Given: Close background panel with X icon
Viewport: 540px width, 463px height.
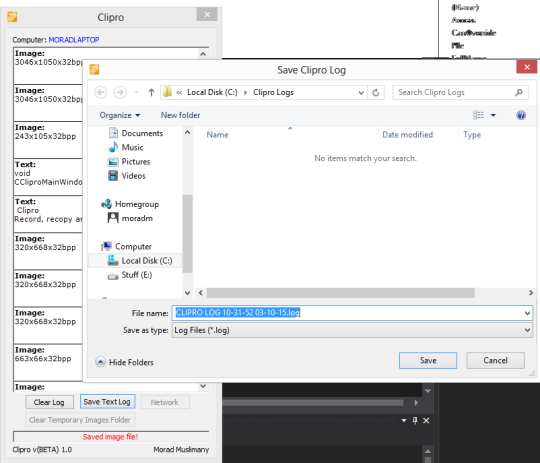Looking at the screenshot, I should 426,420.
